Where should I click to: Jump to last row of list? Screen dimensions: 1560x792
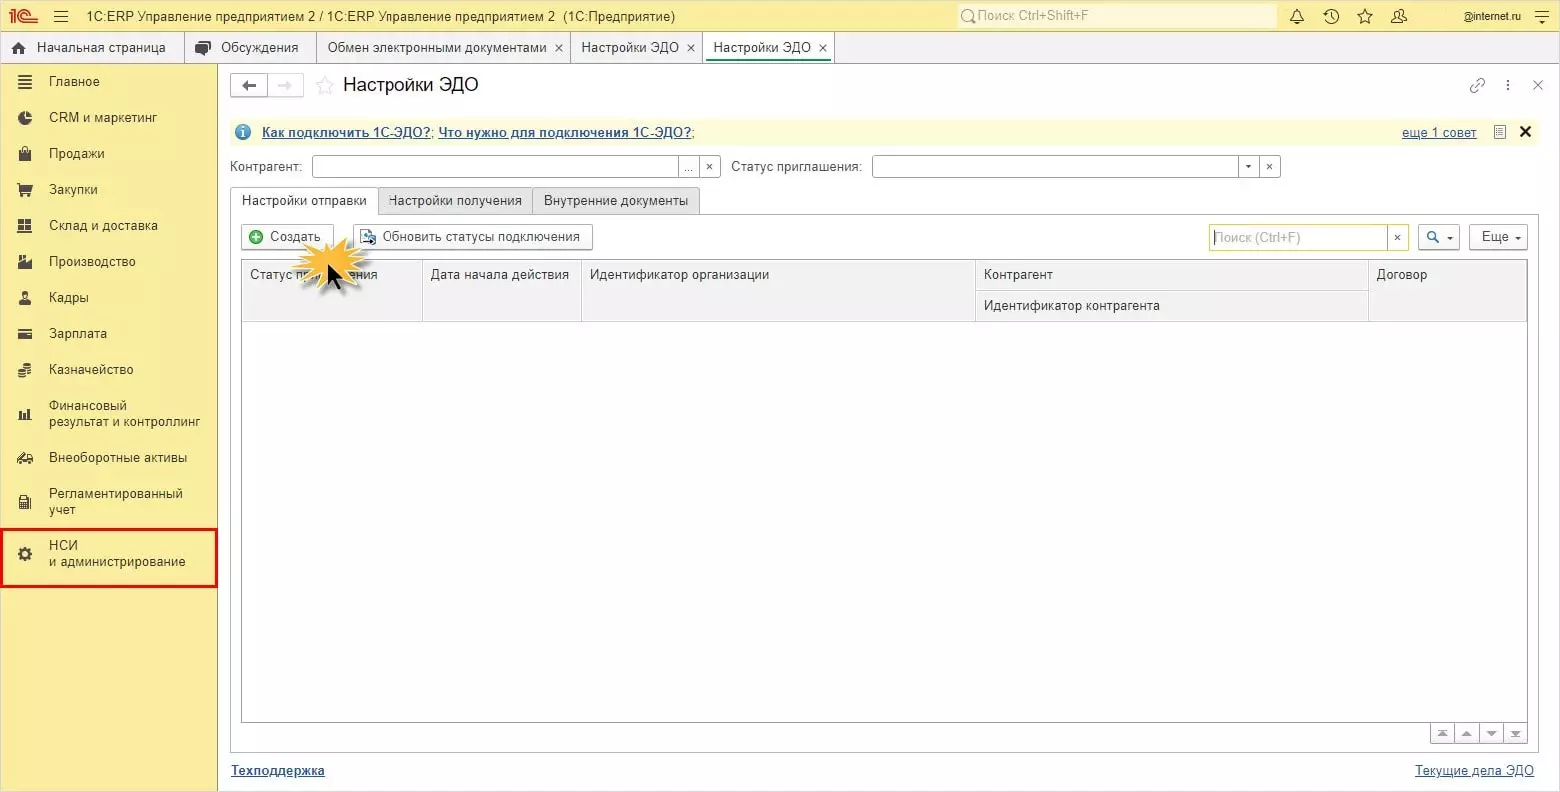tap(1516, 734)
